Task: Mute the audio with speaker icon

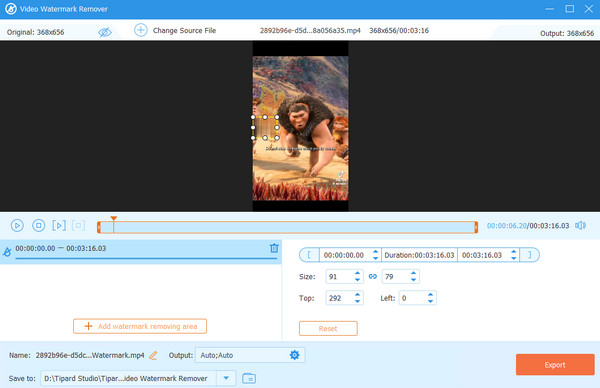Action: pyautogui.click(x=580, y=225)
